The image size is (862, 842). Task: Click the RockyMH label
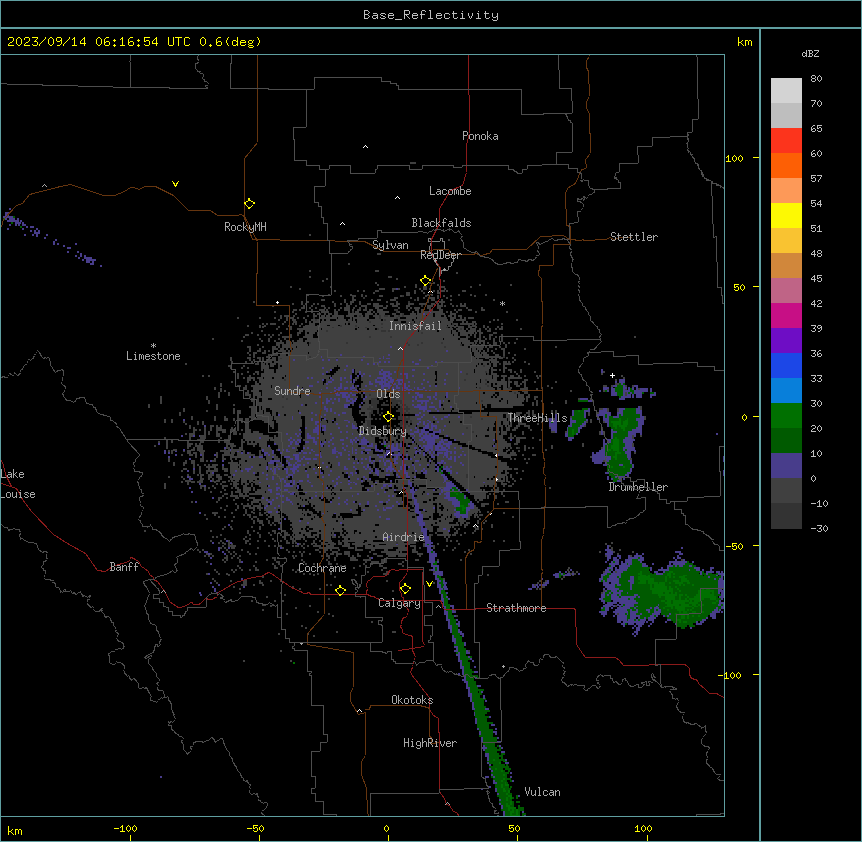click(x=245, y=227)
